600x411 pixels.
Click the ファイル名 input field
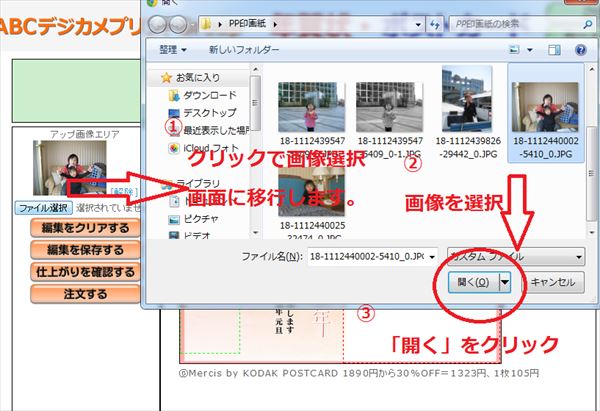367,256
